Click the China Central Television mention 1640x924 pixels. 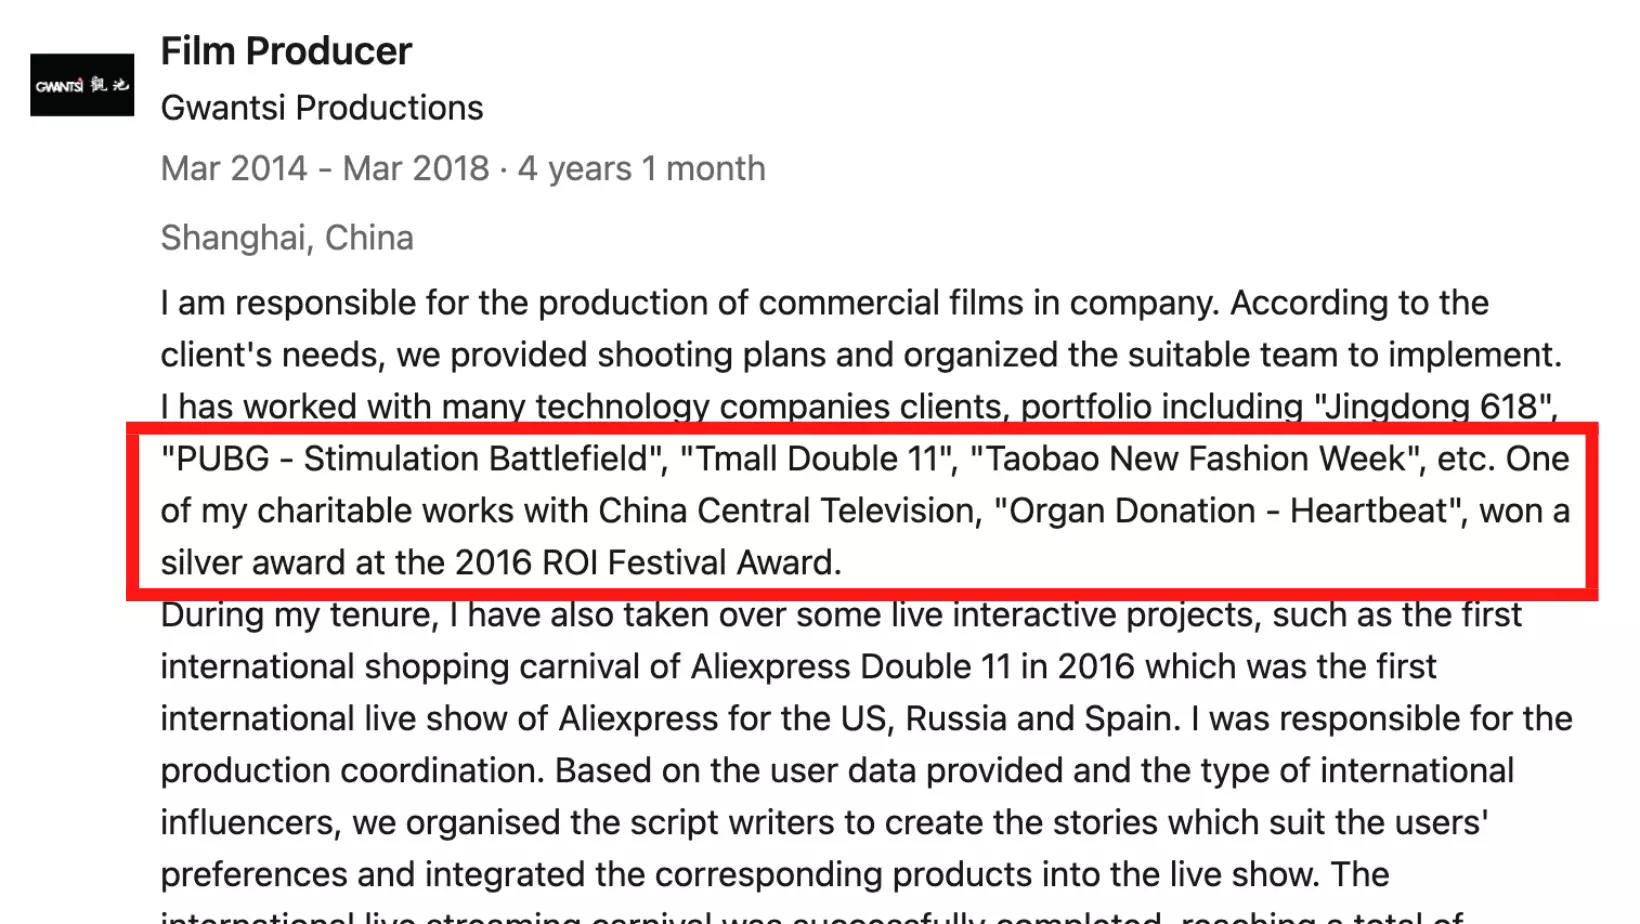788,511
